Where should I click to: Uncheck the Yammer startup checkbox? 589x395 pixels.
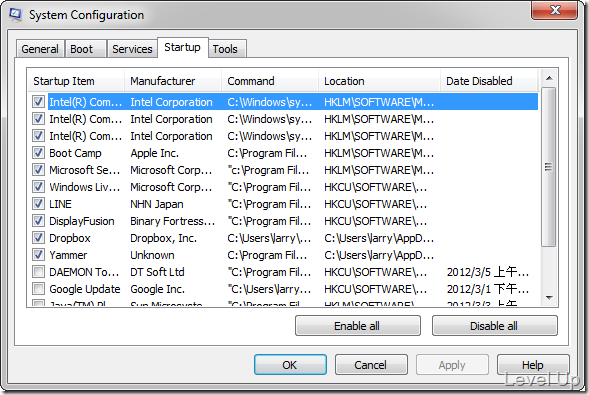click(38, 255)
